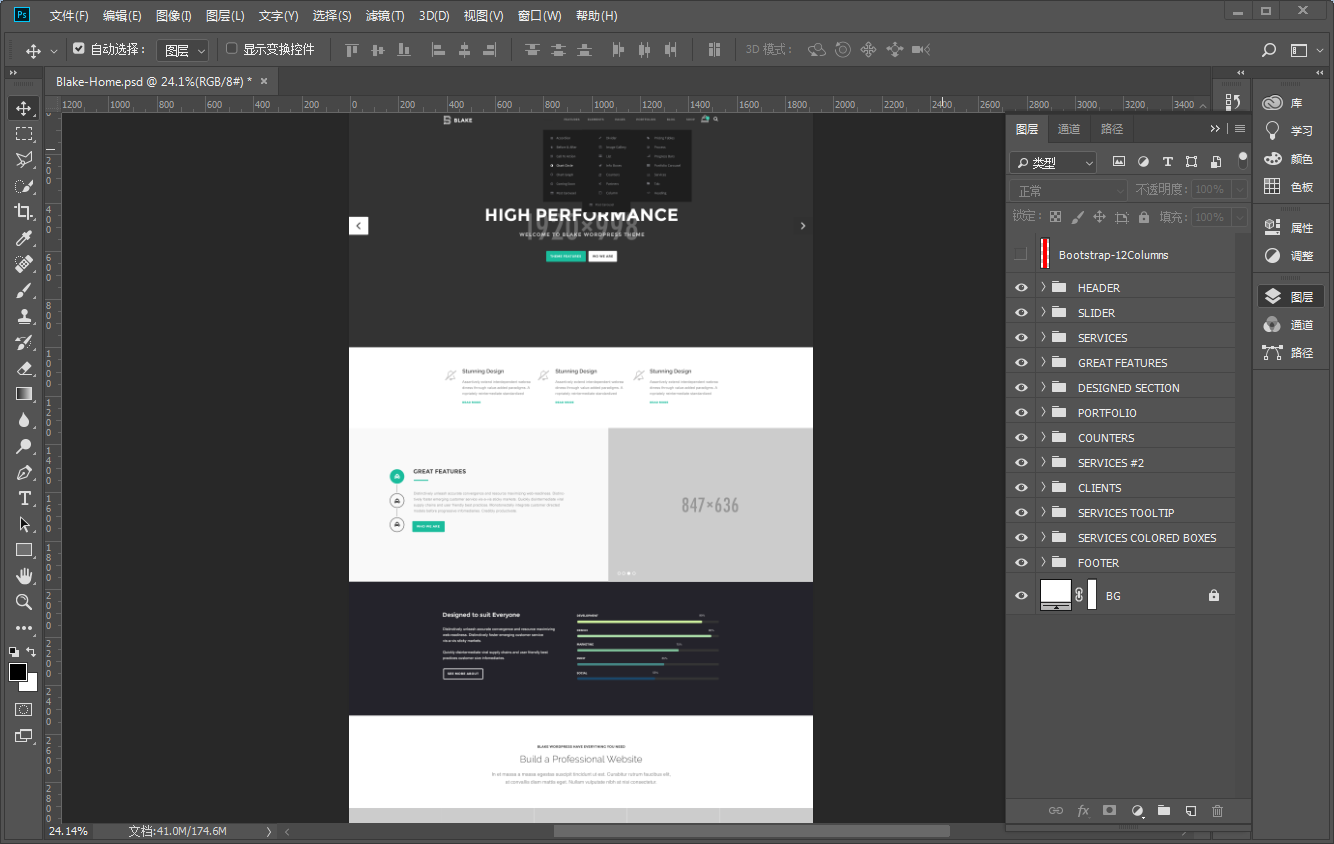Viewport: 1334px width, 844px height.
Task: Switch to the 通道 tab in Layers panel
Action: tap(1069, 129)
